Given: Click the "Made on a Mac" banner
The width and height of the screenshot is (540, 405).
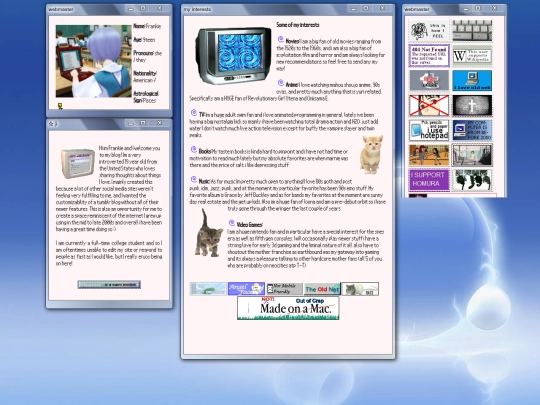Looking at the screenshot, I should point(288,308).
